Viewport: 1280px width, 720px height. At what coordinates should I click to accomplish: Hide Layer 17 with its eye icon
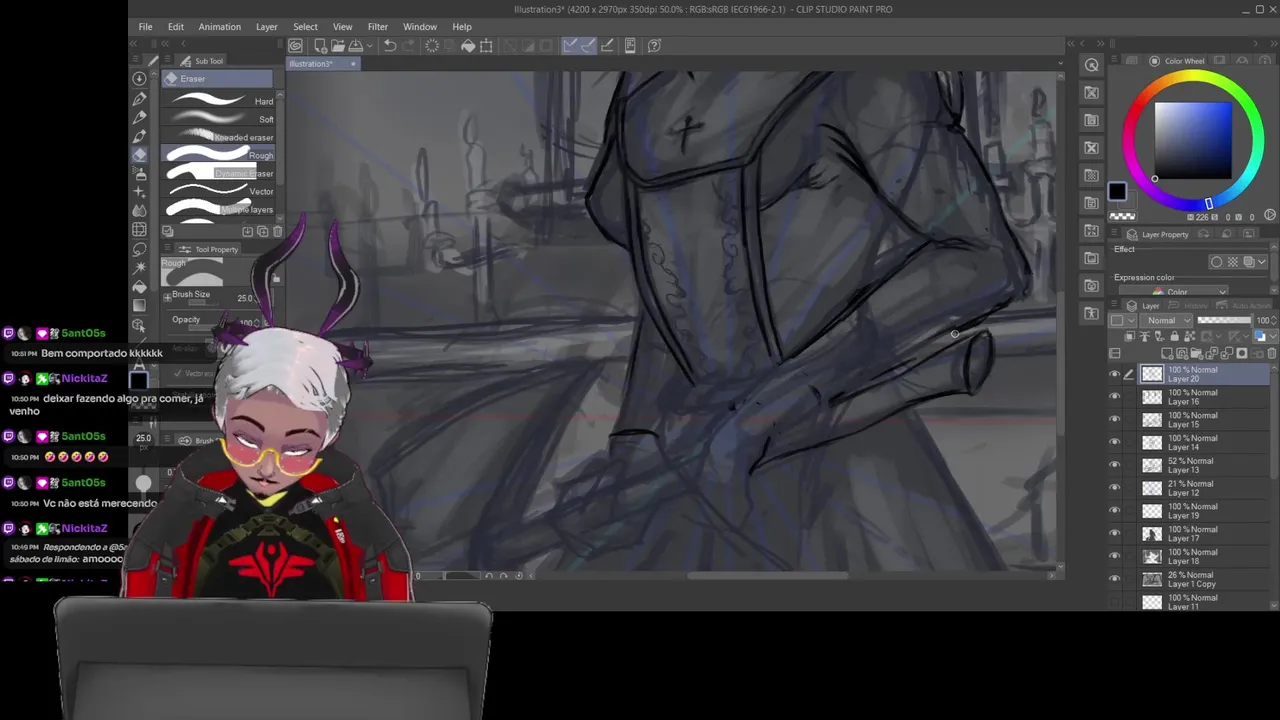click(1115, 534)
